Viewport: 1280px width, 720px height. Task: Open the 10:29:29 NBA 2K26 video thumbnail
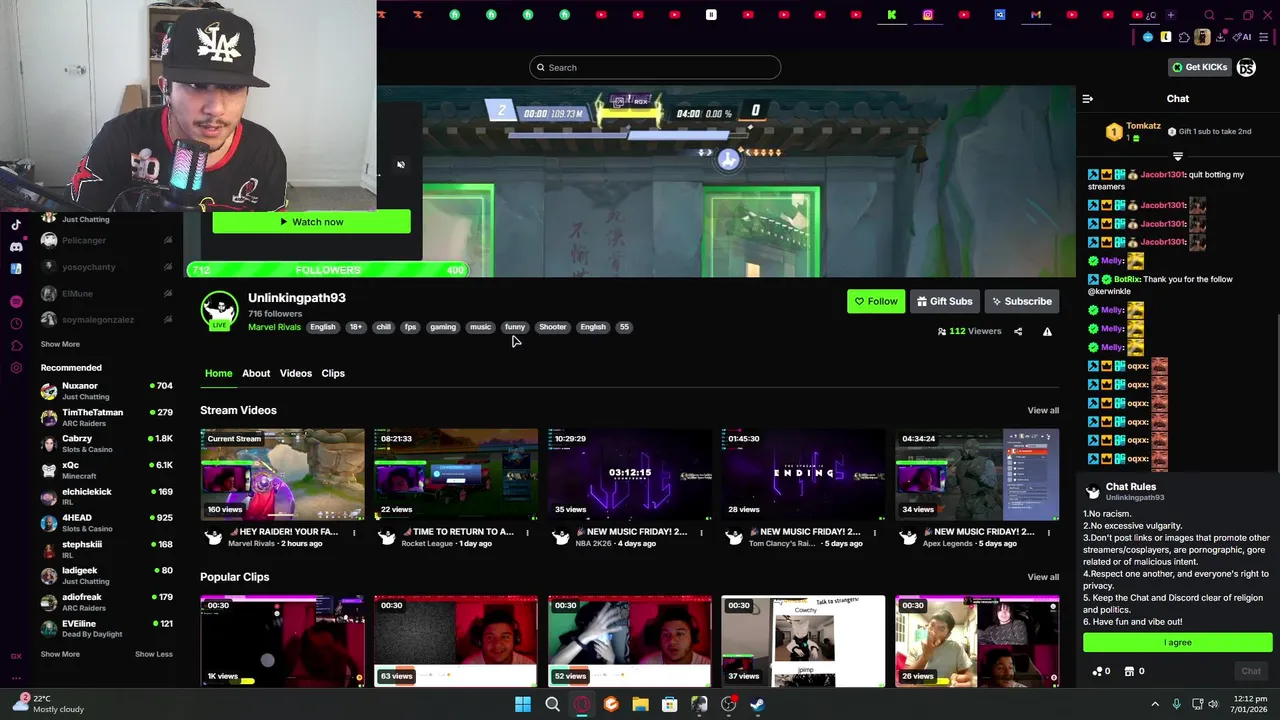click(x=629, y=475)
